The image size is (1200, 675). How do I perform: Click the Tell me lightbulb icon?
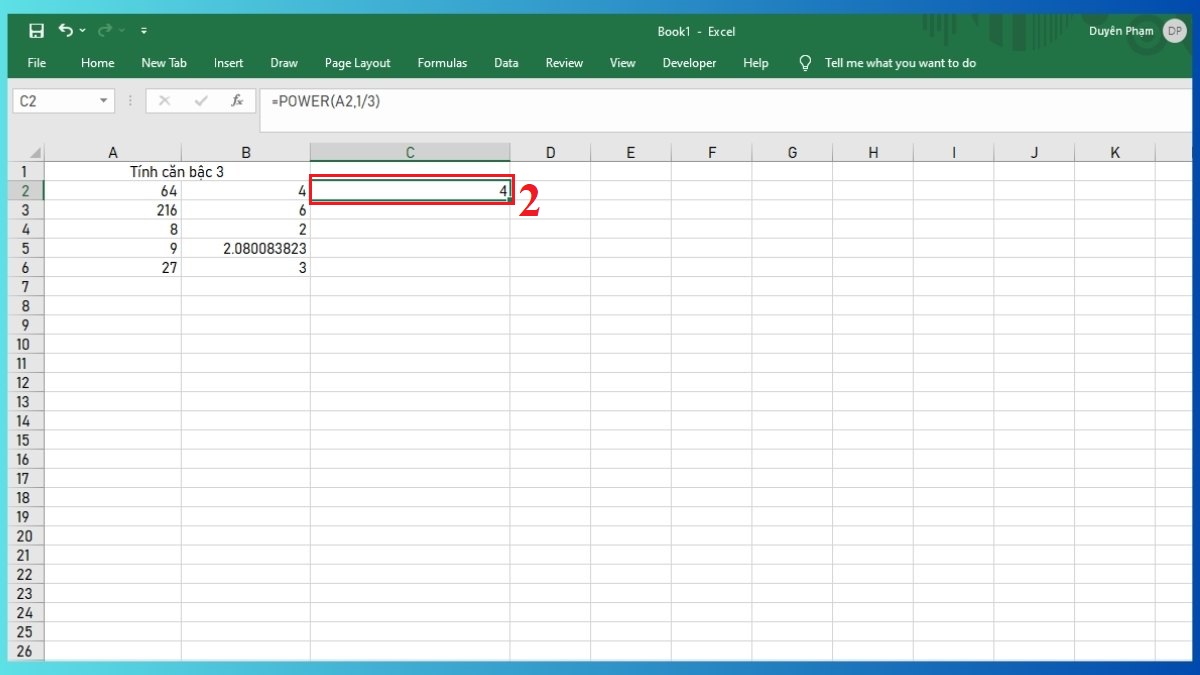point(805,62)
